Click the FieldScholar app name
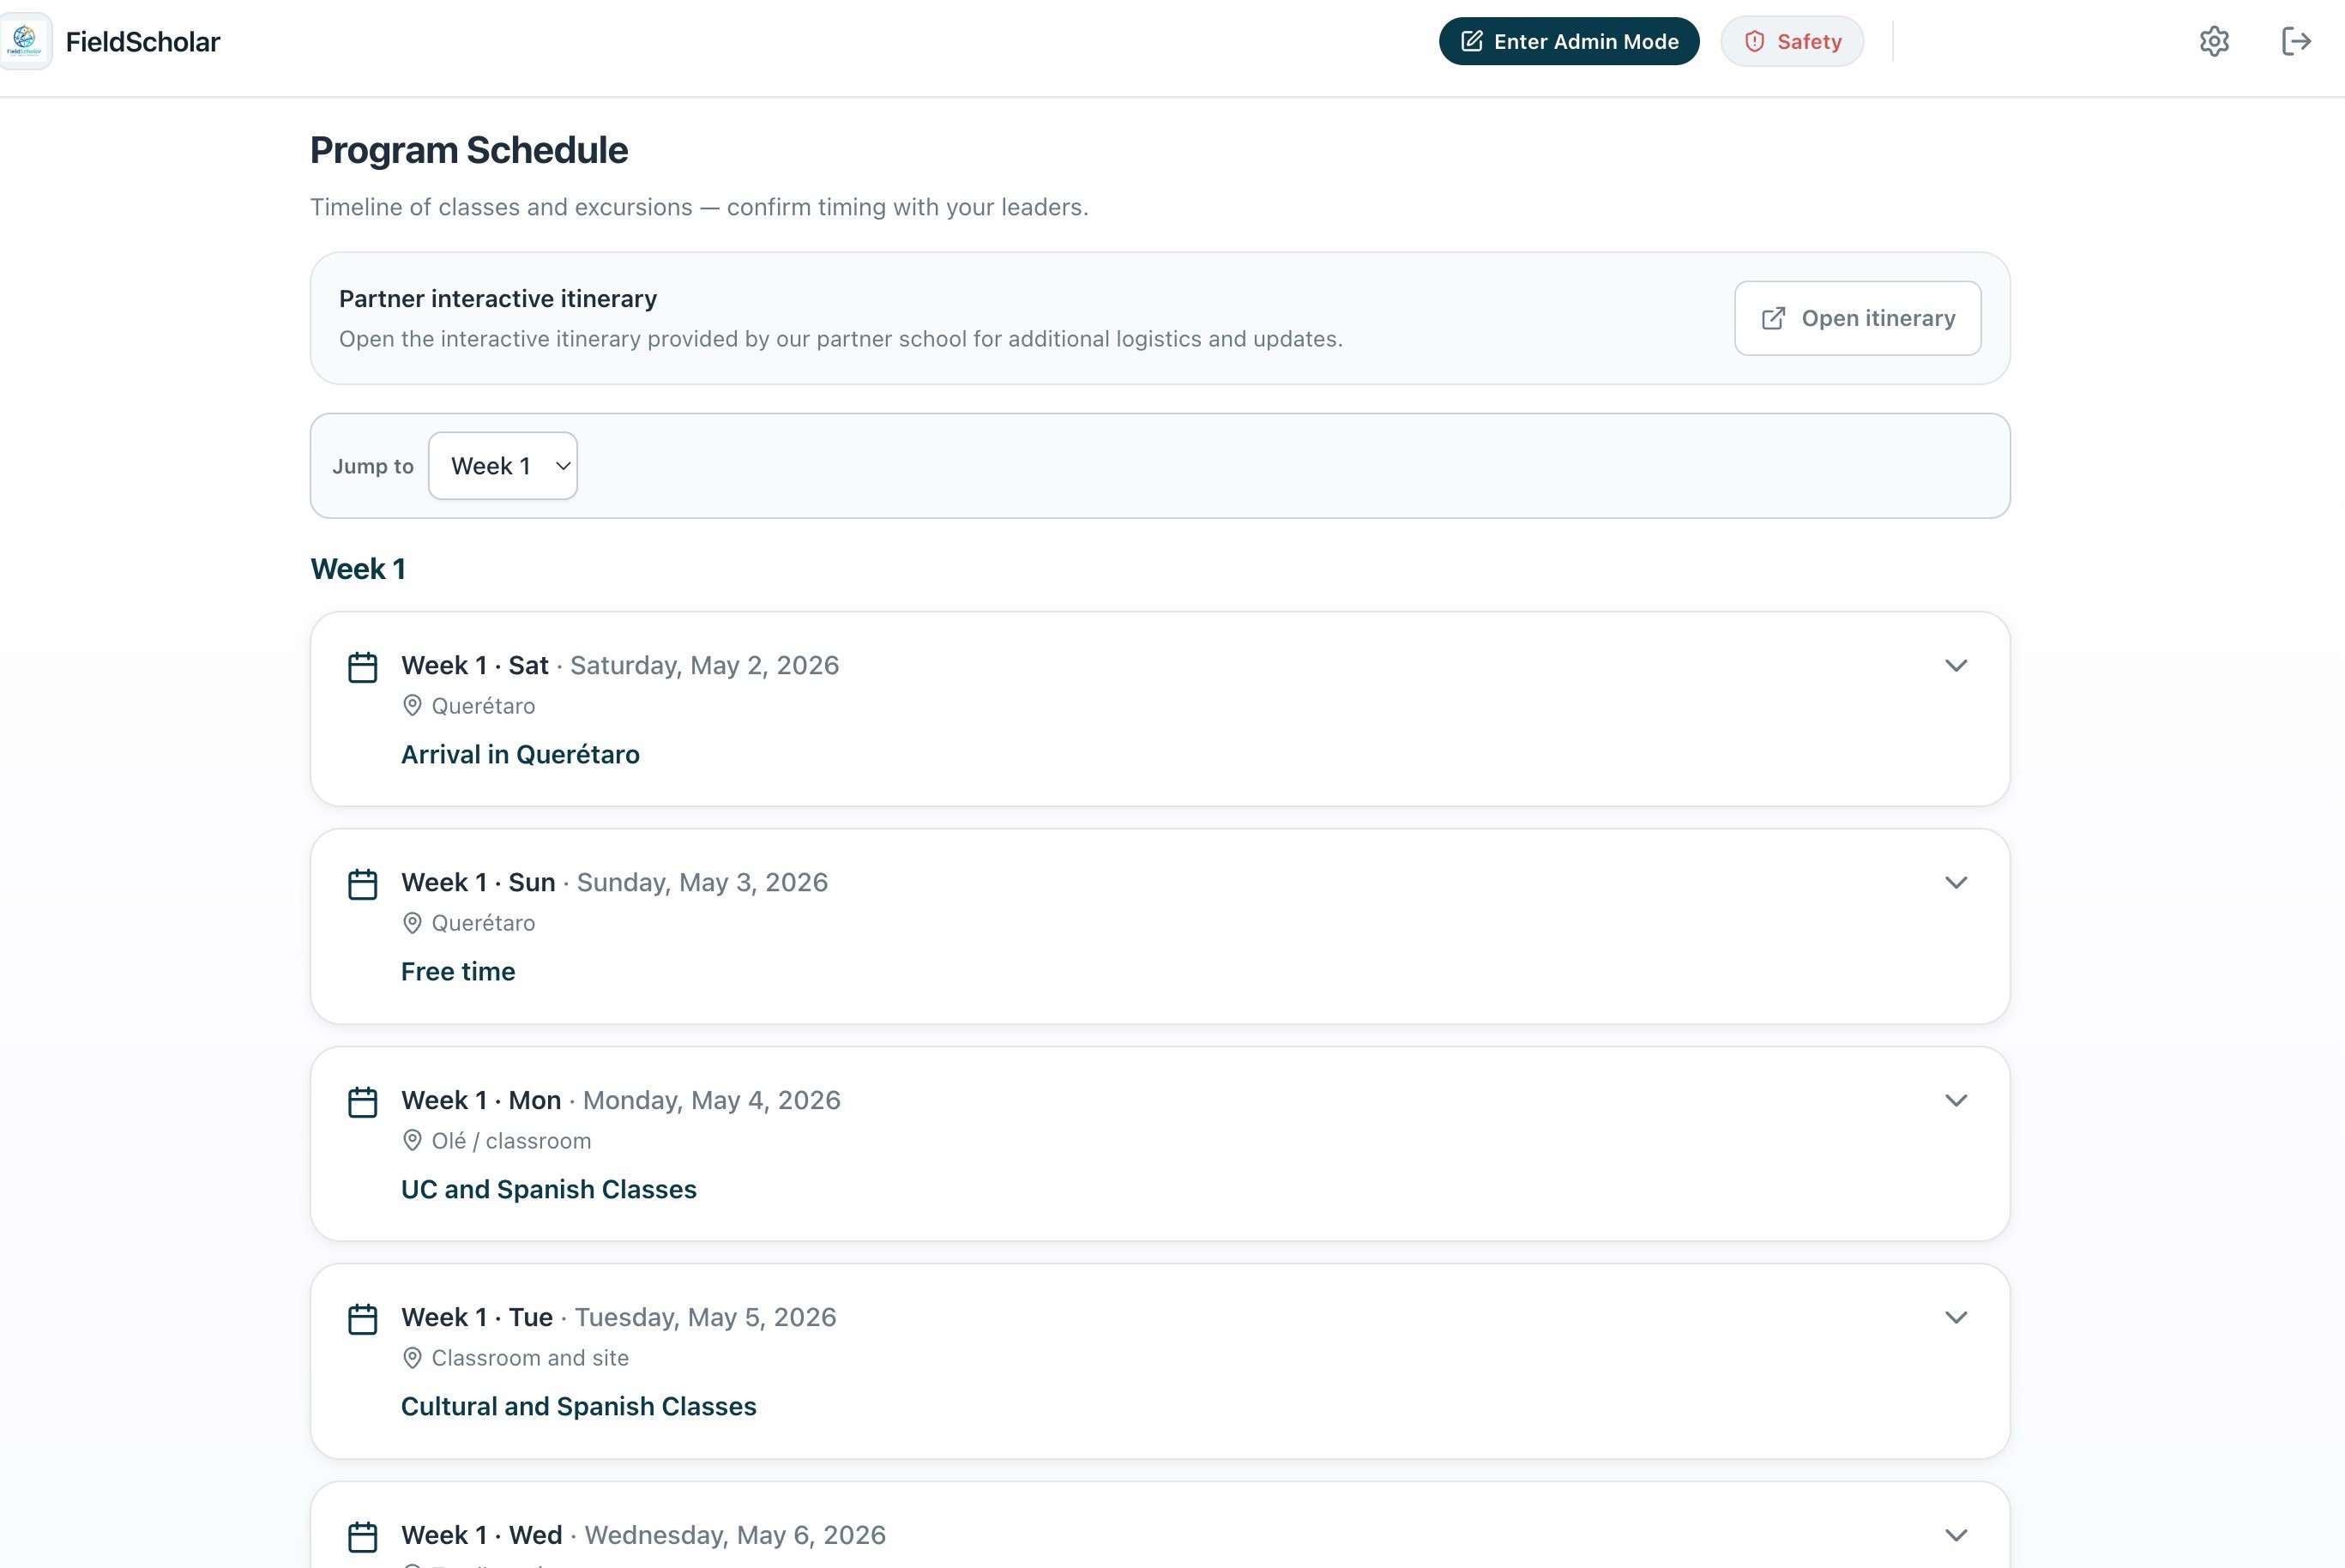 point(143,42)
